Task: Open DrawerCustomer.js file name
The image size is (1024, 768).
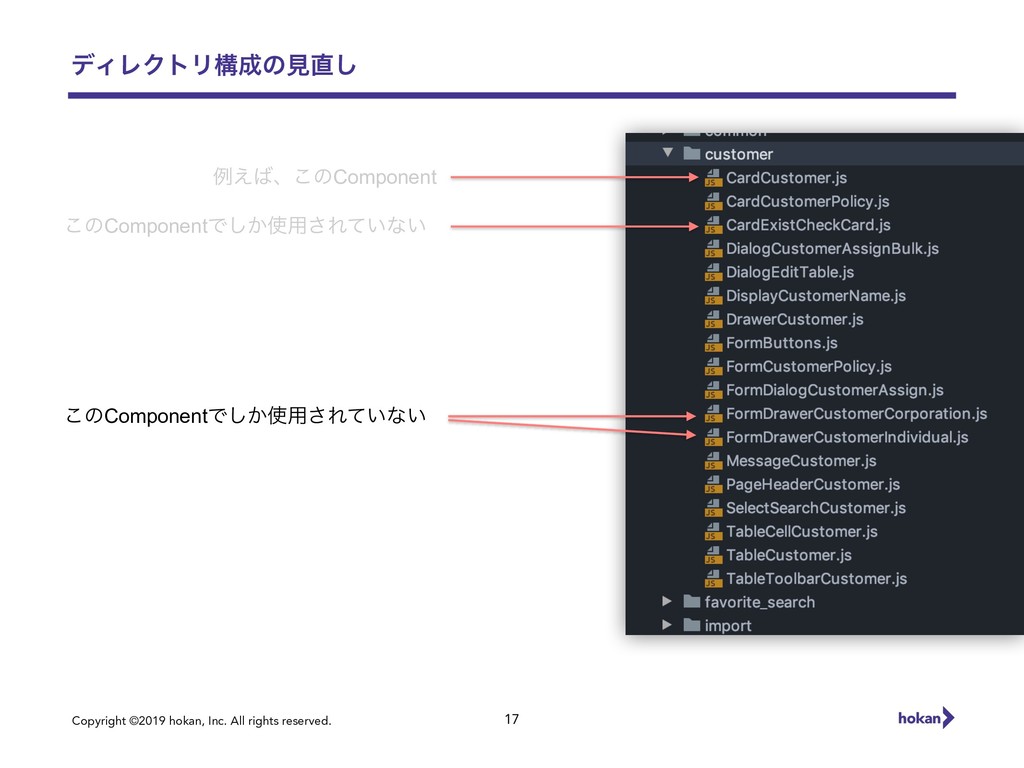Action: point(795,319)
